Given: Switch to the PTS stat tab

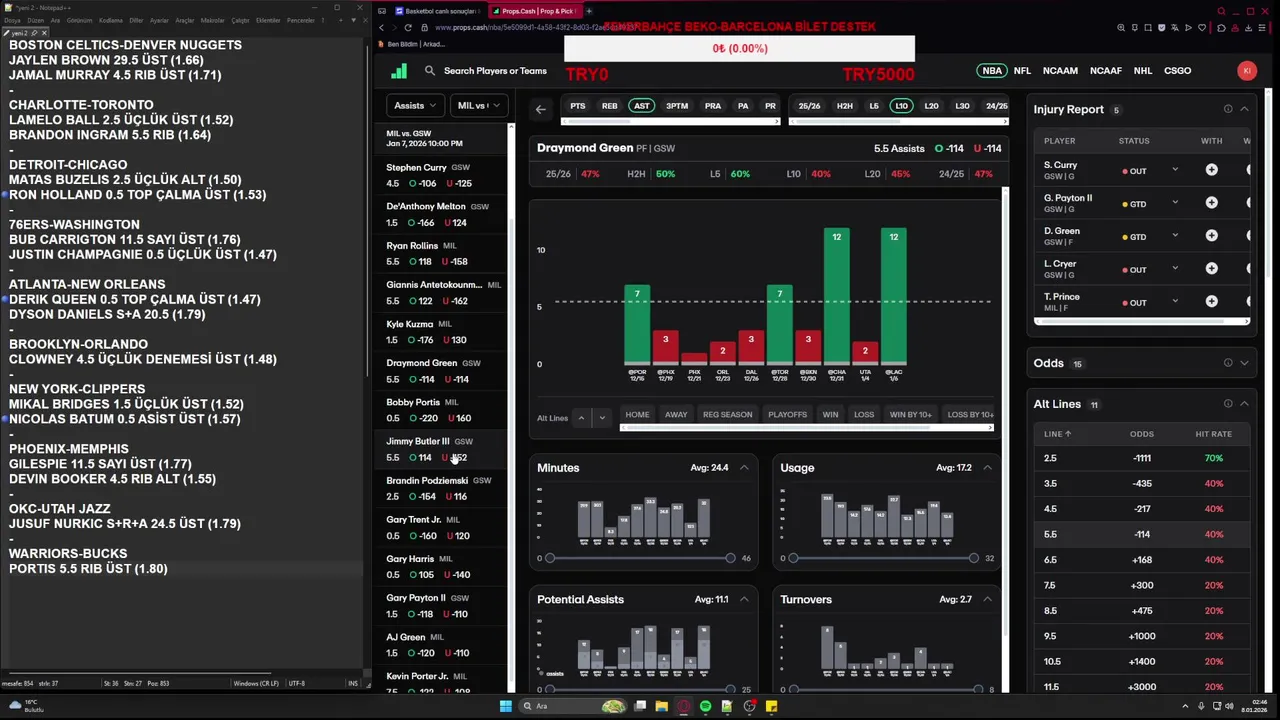Looking at the screenshot, I should (578, 106).
